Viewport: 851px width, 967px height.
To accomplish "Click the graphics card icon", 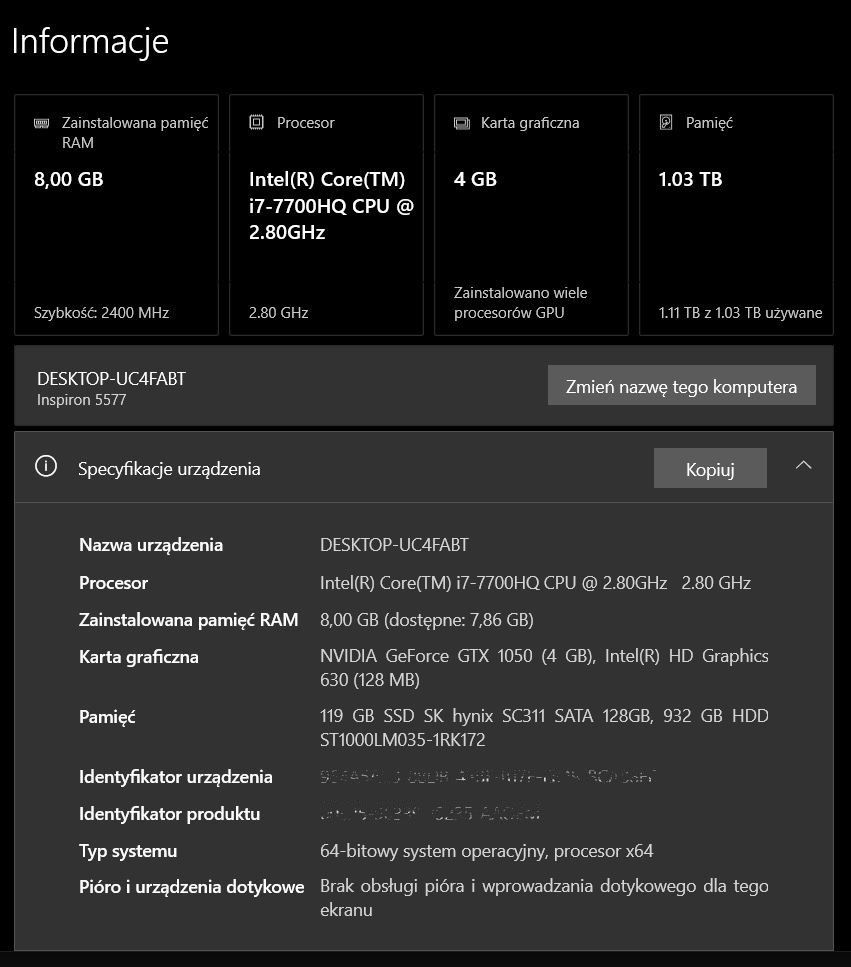I will [462, 123].
